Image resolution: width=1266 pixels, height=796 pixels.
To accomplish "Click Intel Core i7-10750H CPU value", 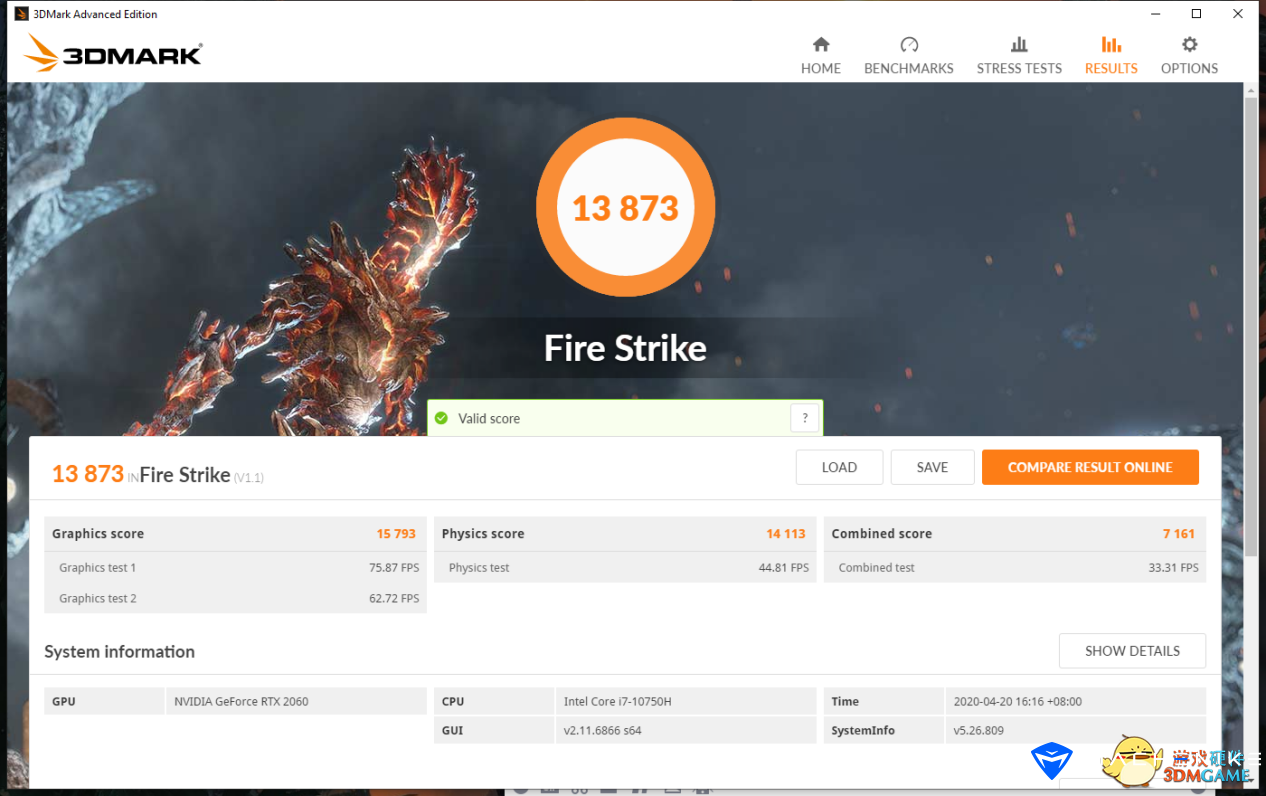I will pos(617,702).
